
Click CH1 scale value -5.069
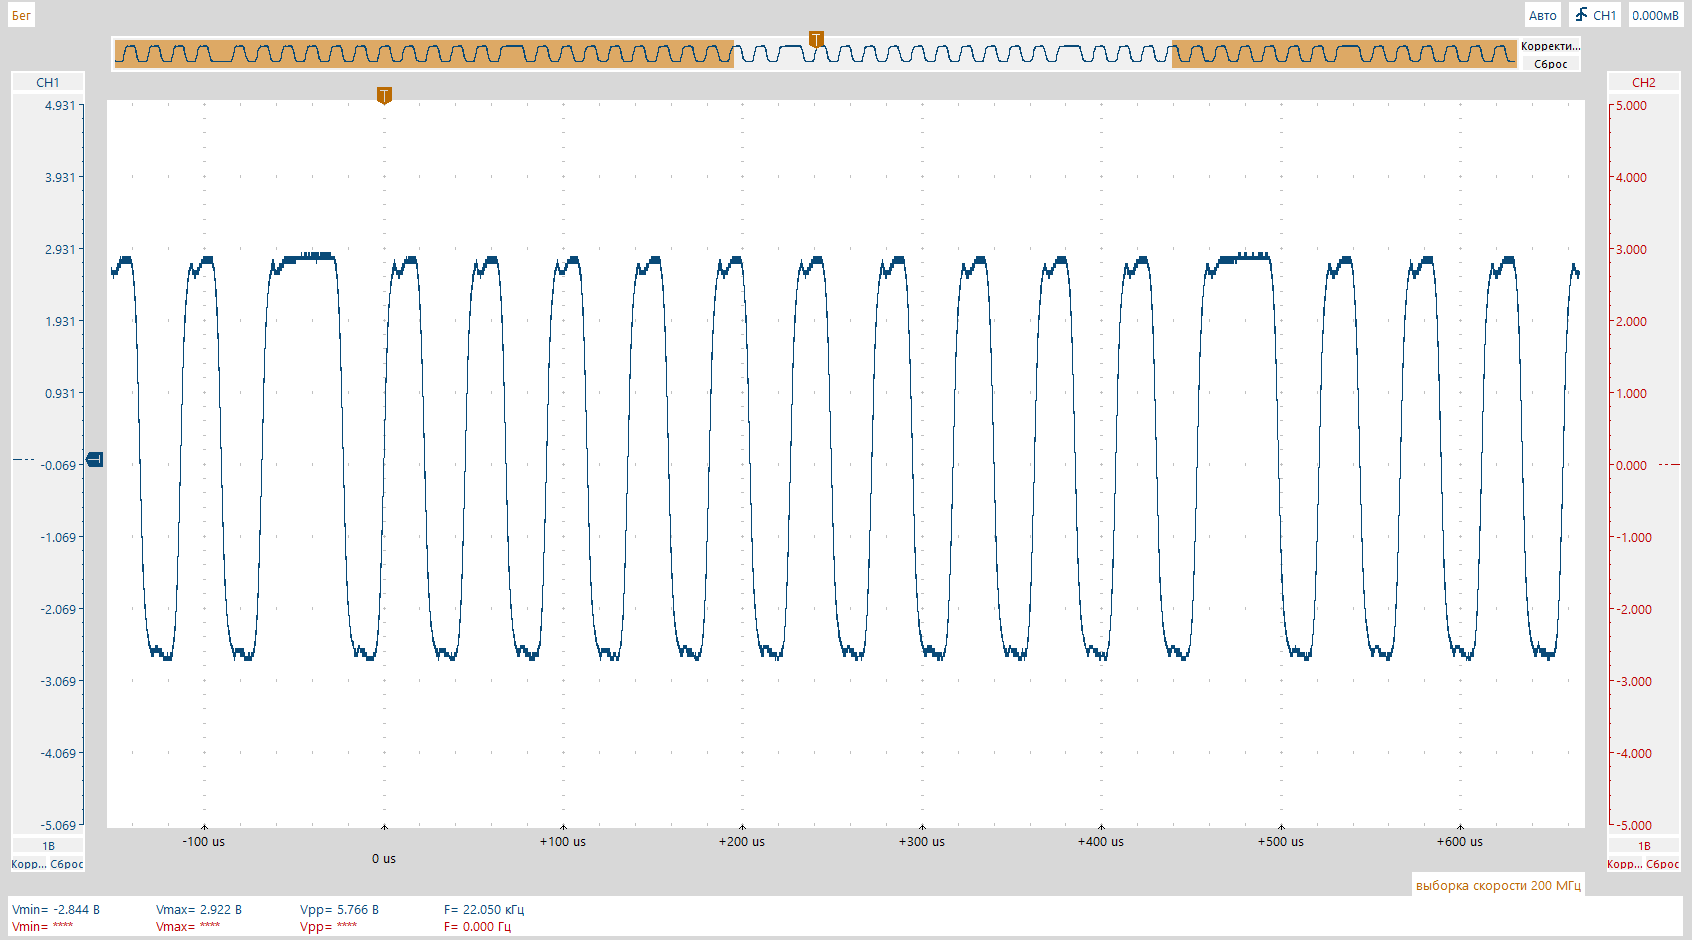click(x=58, y=825)
